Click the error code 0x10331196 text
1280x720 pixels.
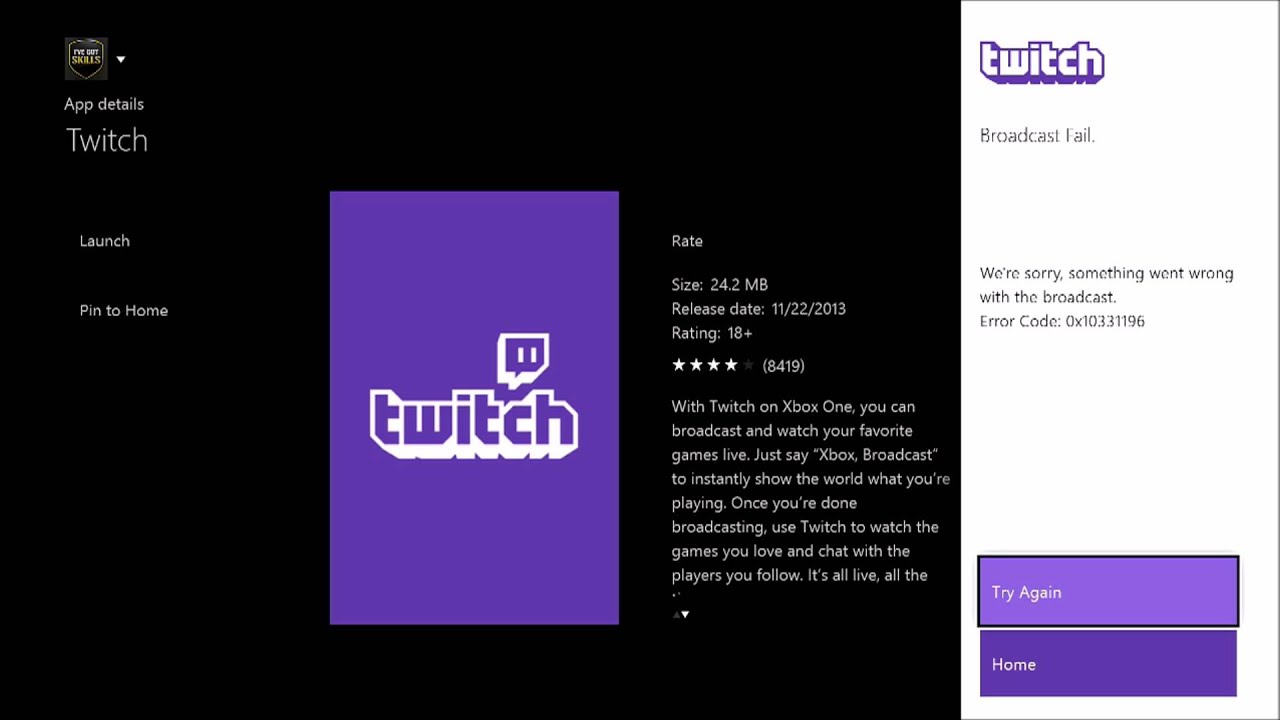1062,321
